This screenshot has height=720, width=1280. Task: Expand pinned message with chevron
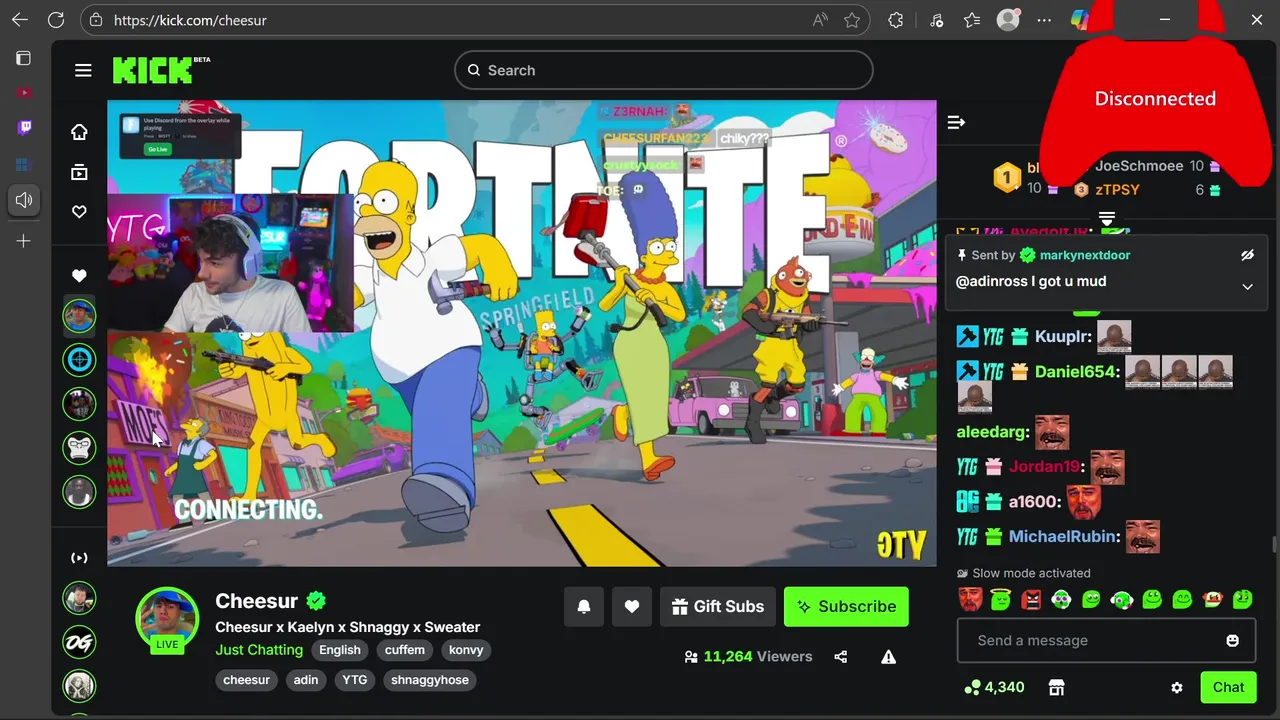click(x=1247, y=287)
